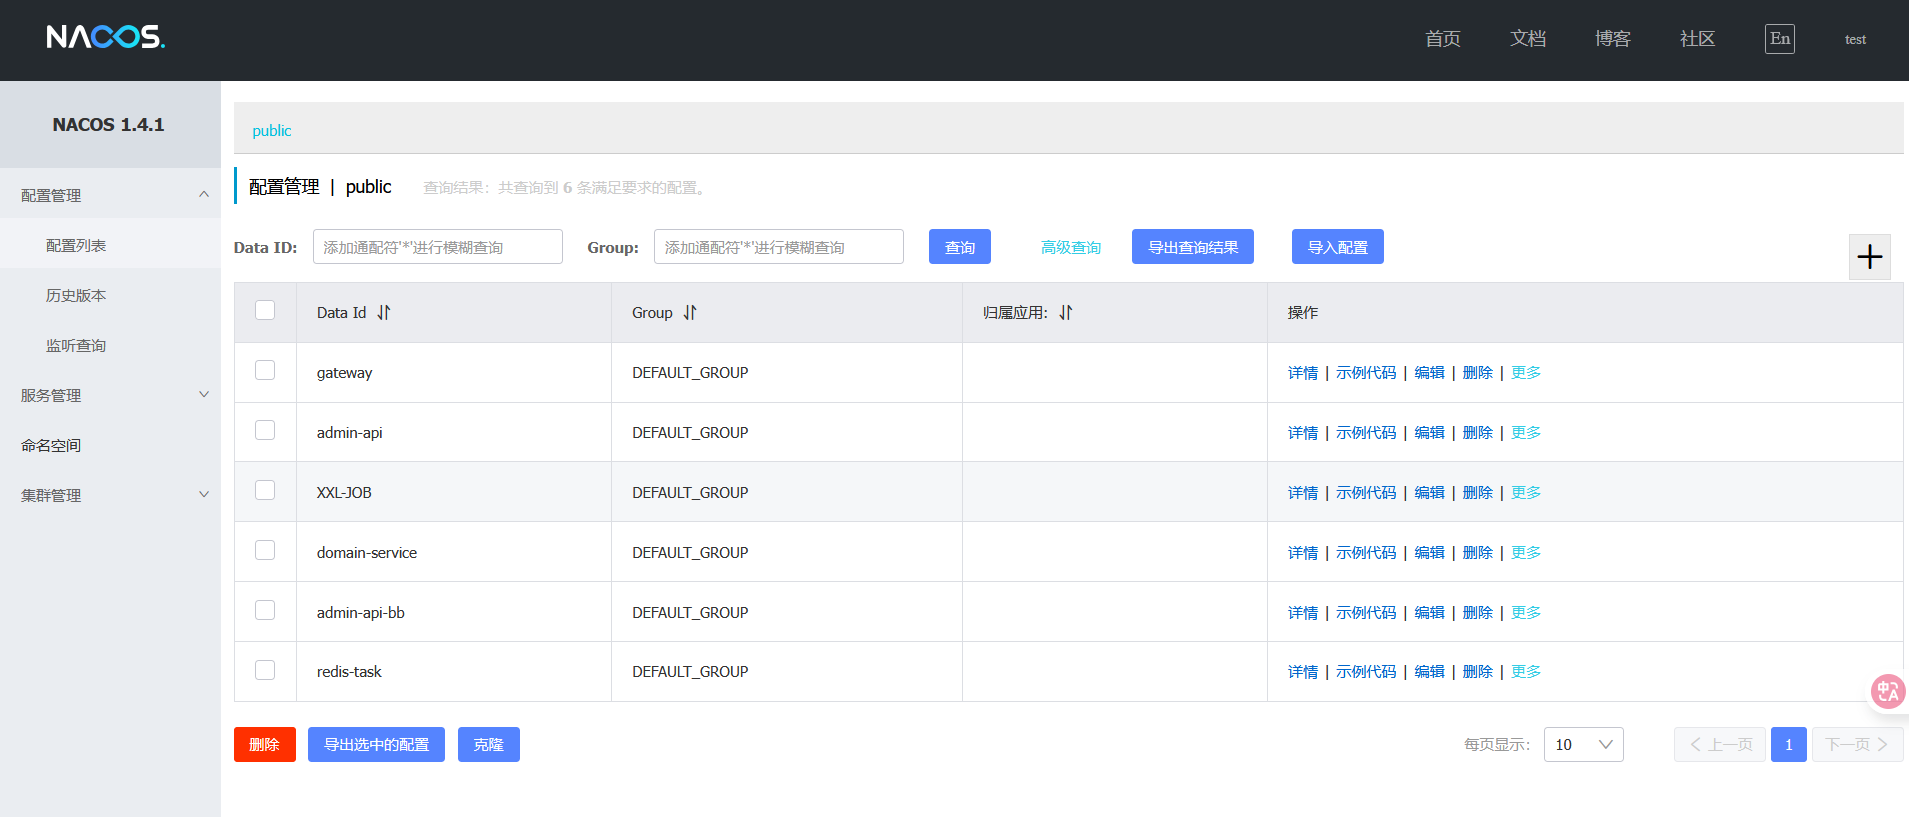The width and height of the screenshot is (1909, 817).
Task: Open 文档 in top navigation
Action: point(1527,39)
